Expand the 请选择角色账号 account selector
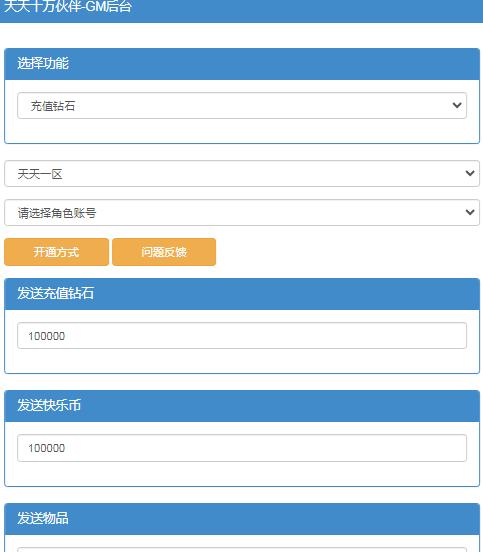 [x=242, y=212]
